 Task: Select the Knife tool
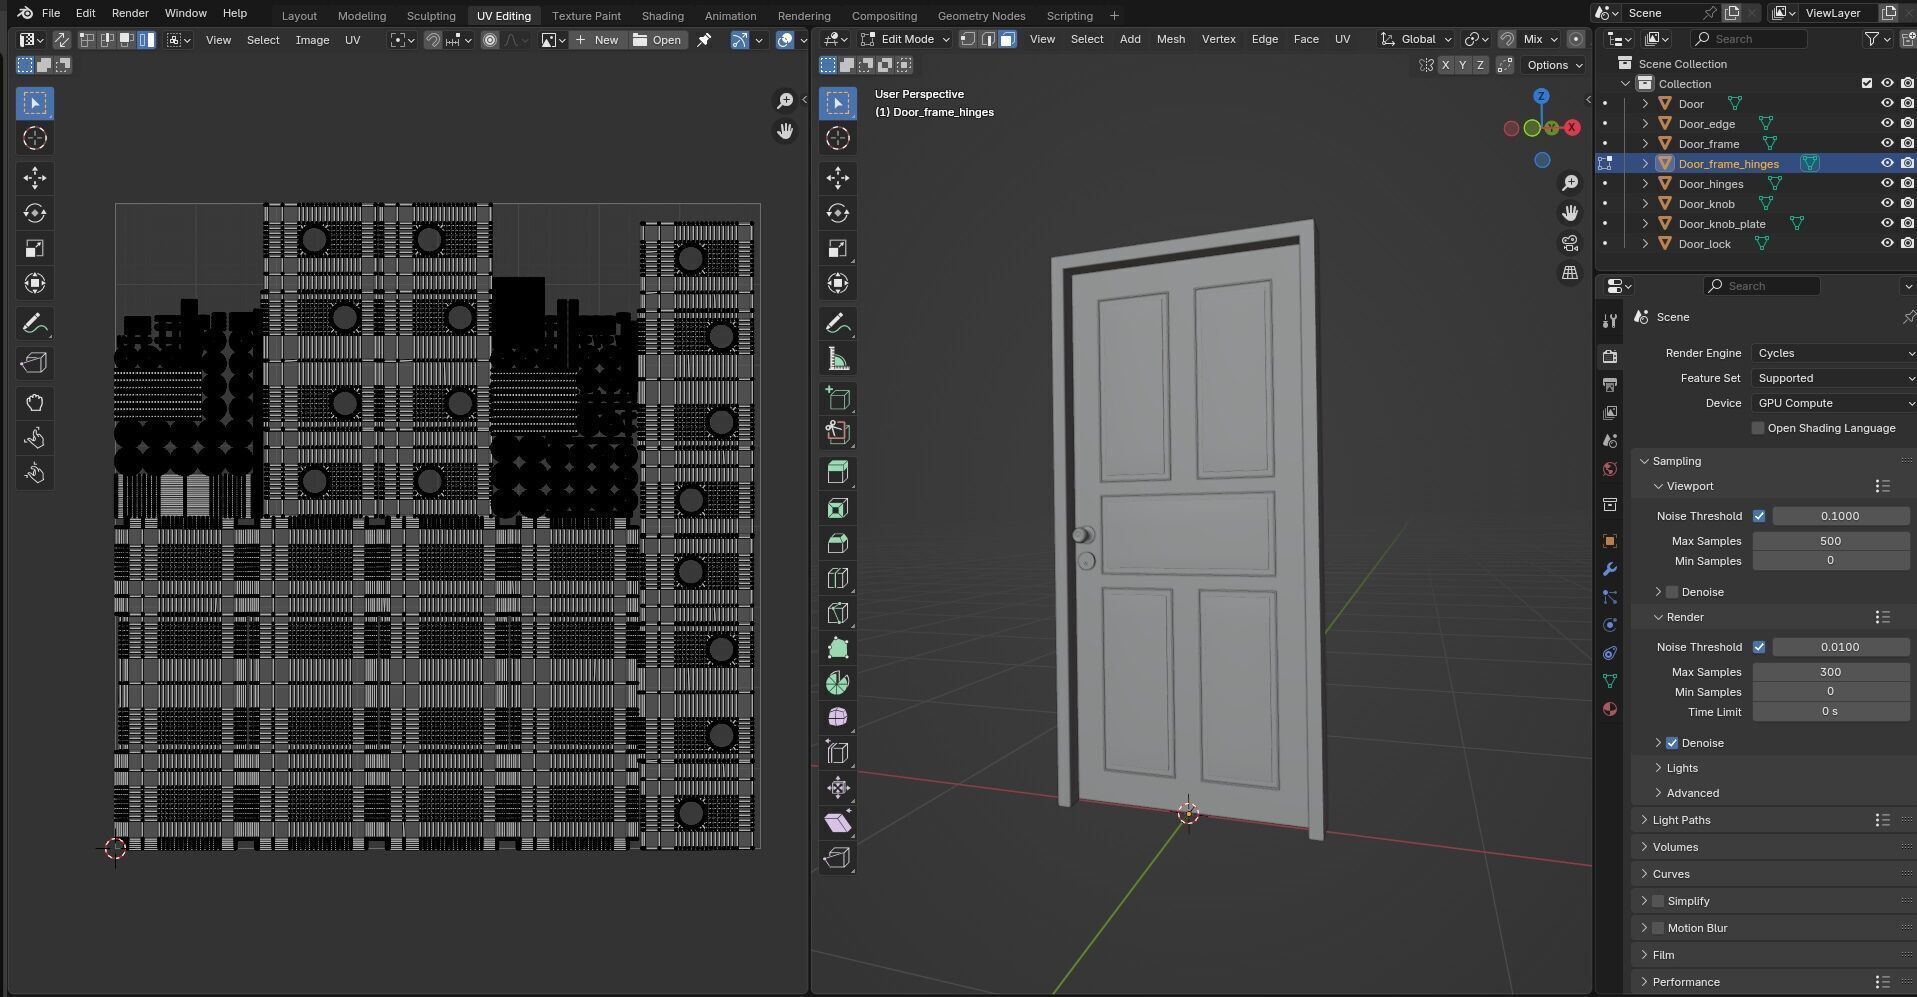coord(838,613)
